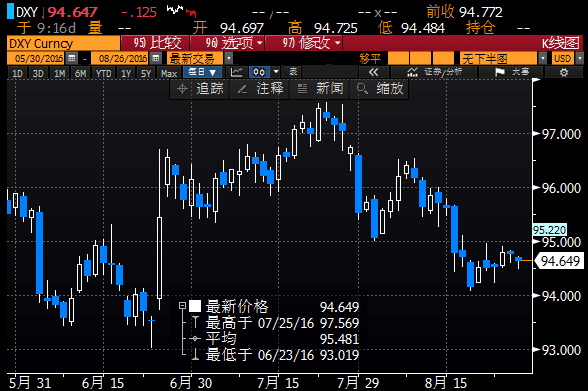Viewport: 588px width, 391px height.
Task: Select the 5Y time range
Action: pos(146,73)
